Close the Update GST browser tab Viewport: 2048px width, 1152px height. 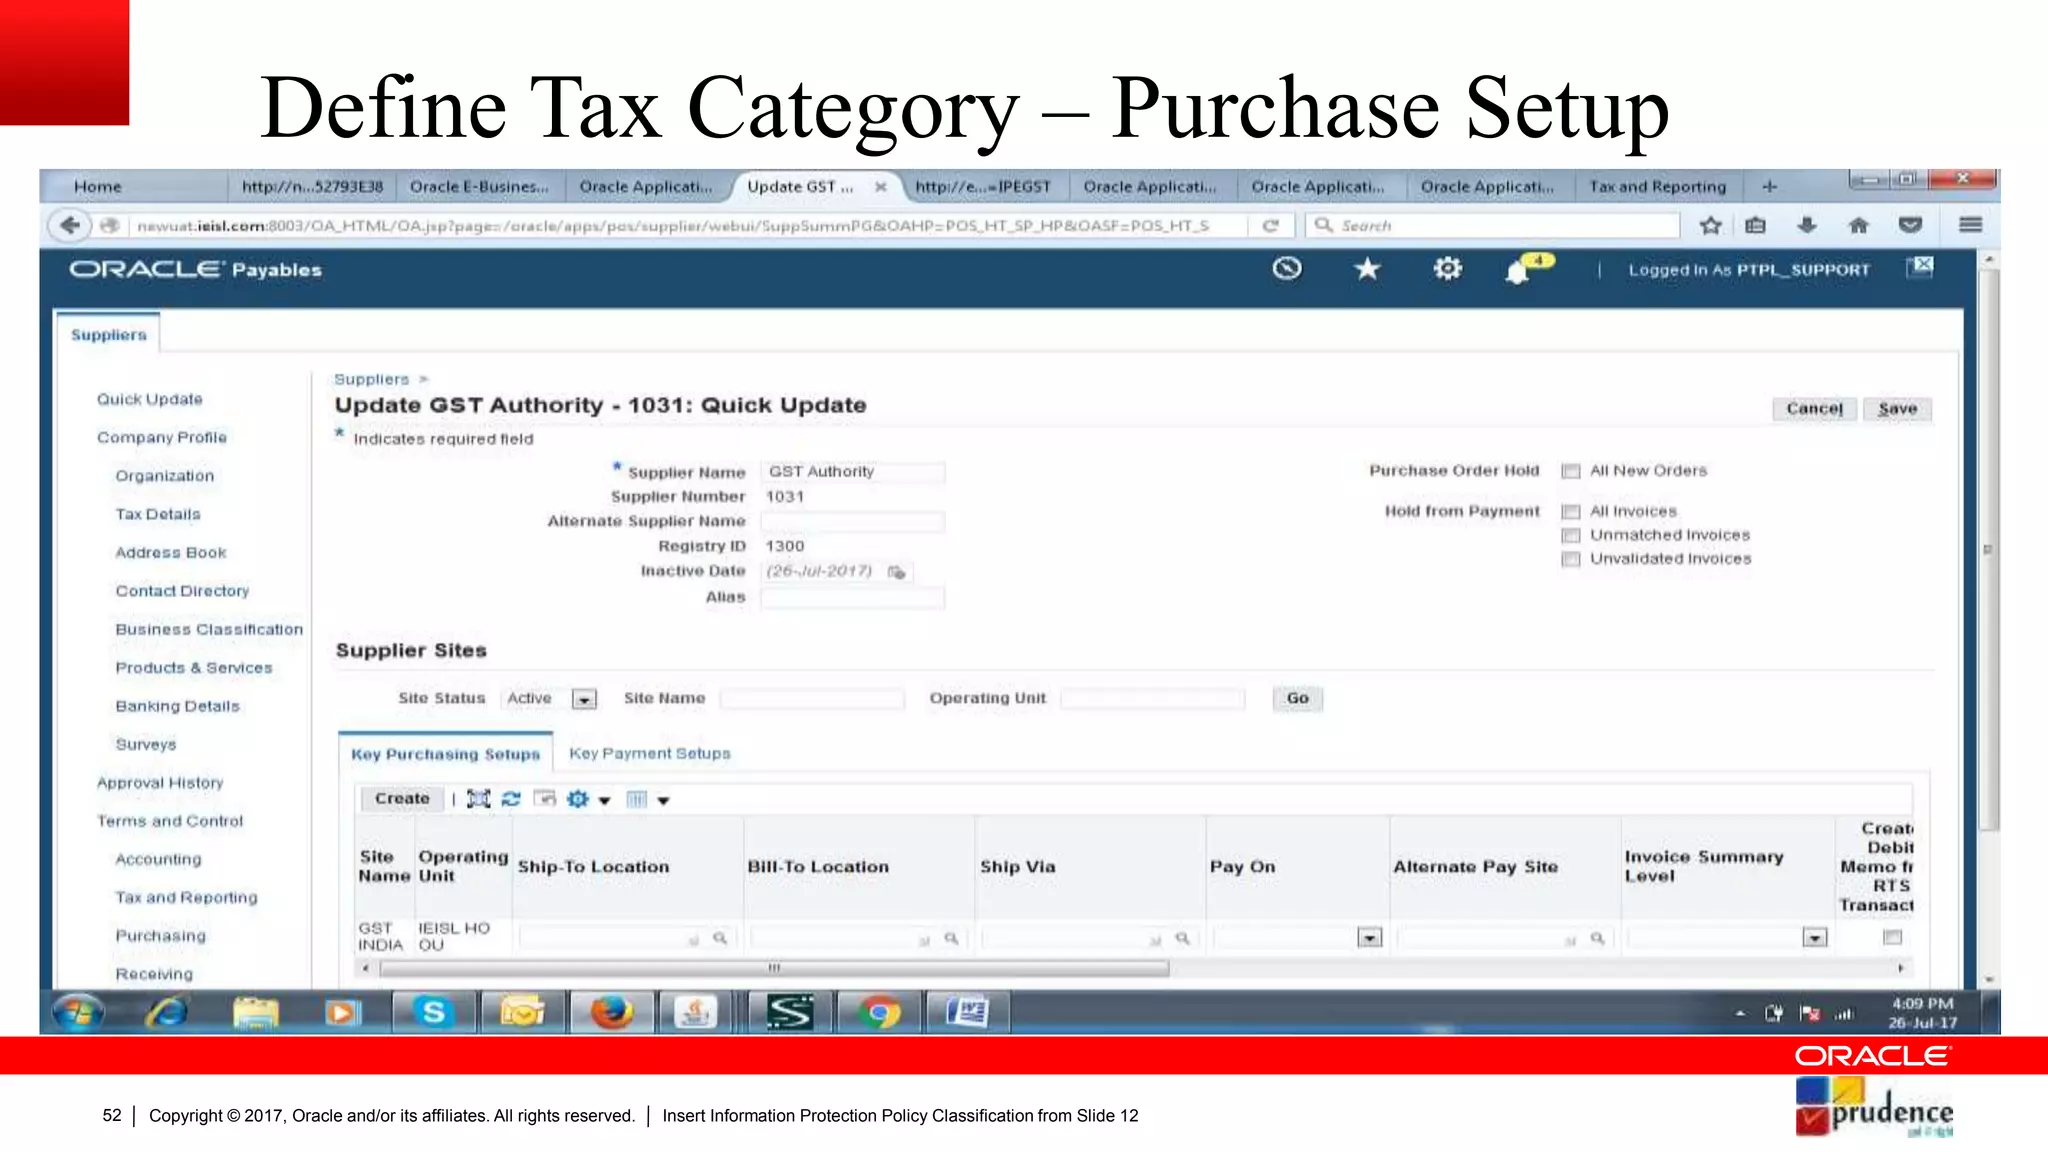click(880, 186)
